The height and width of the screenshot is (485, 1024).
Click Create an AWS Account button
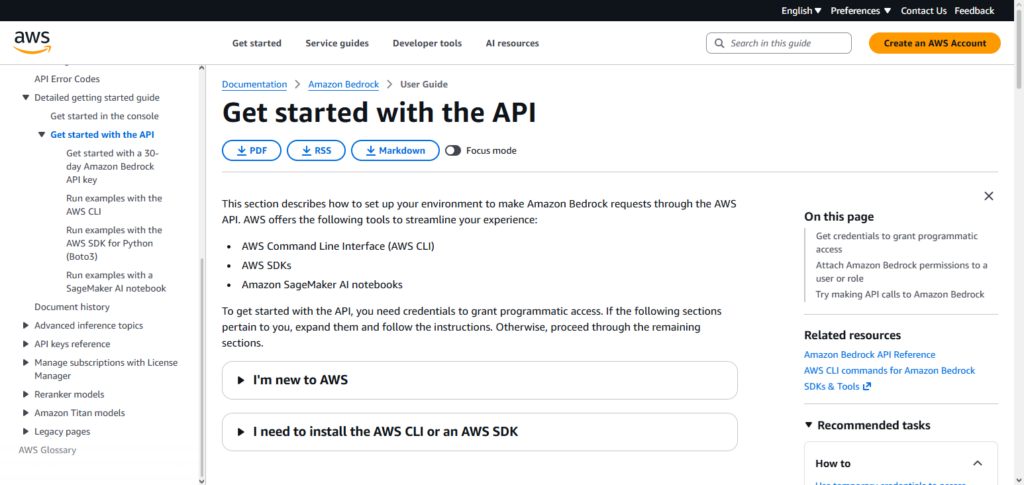click(935, 43)
